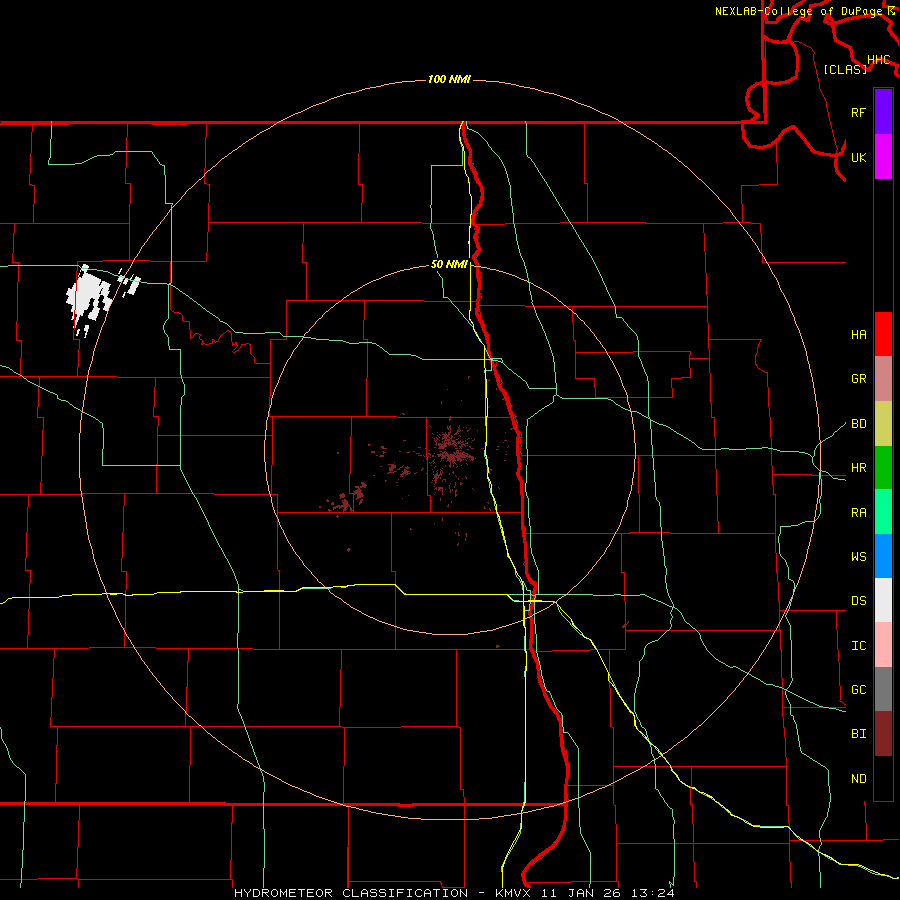Viewport: 900px width, 900px height.
Task: Click the ND legend label
Action: [x=859, y=779]
